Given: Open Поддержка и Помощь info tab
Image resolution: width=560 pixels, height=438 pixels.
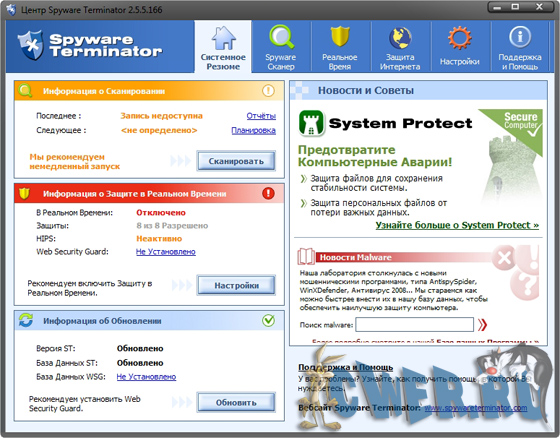Looking at the screenshot, I should pos(520,47).
